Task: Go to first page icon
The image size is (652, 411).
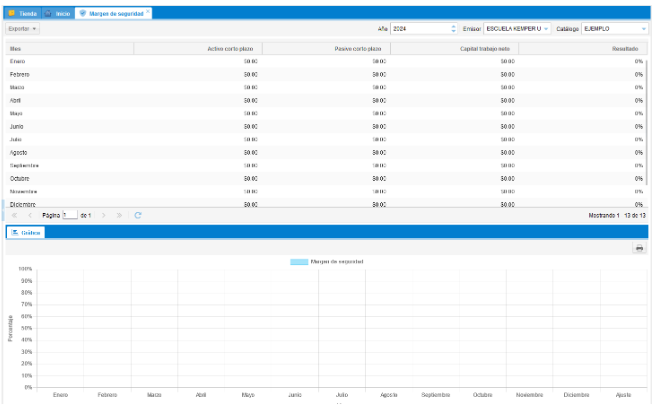Action: point(15,215)
